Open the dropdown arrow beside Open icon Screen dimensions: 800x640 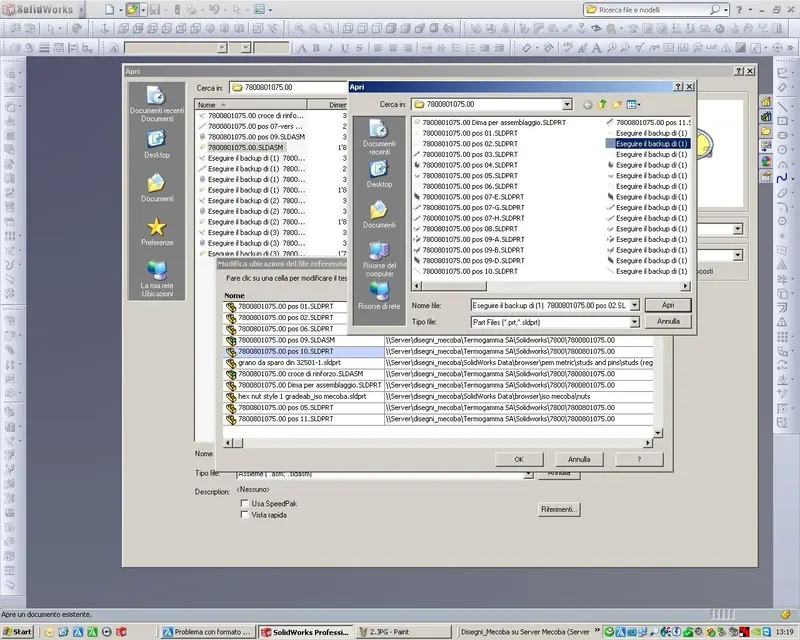pyautogui.click(x=143, y=9)
